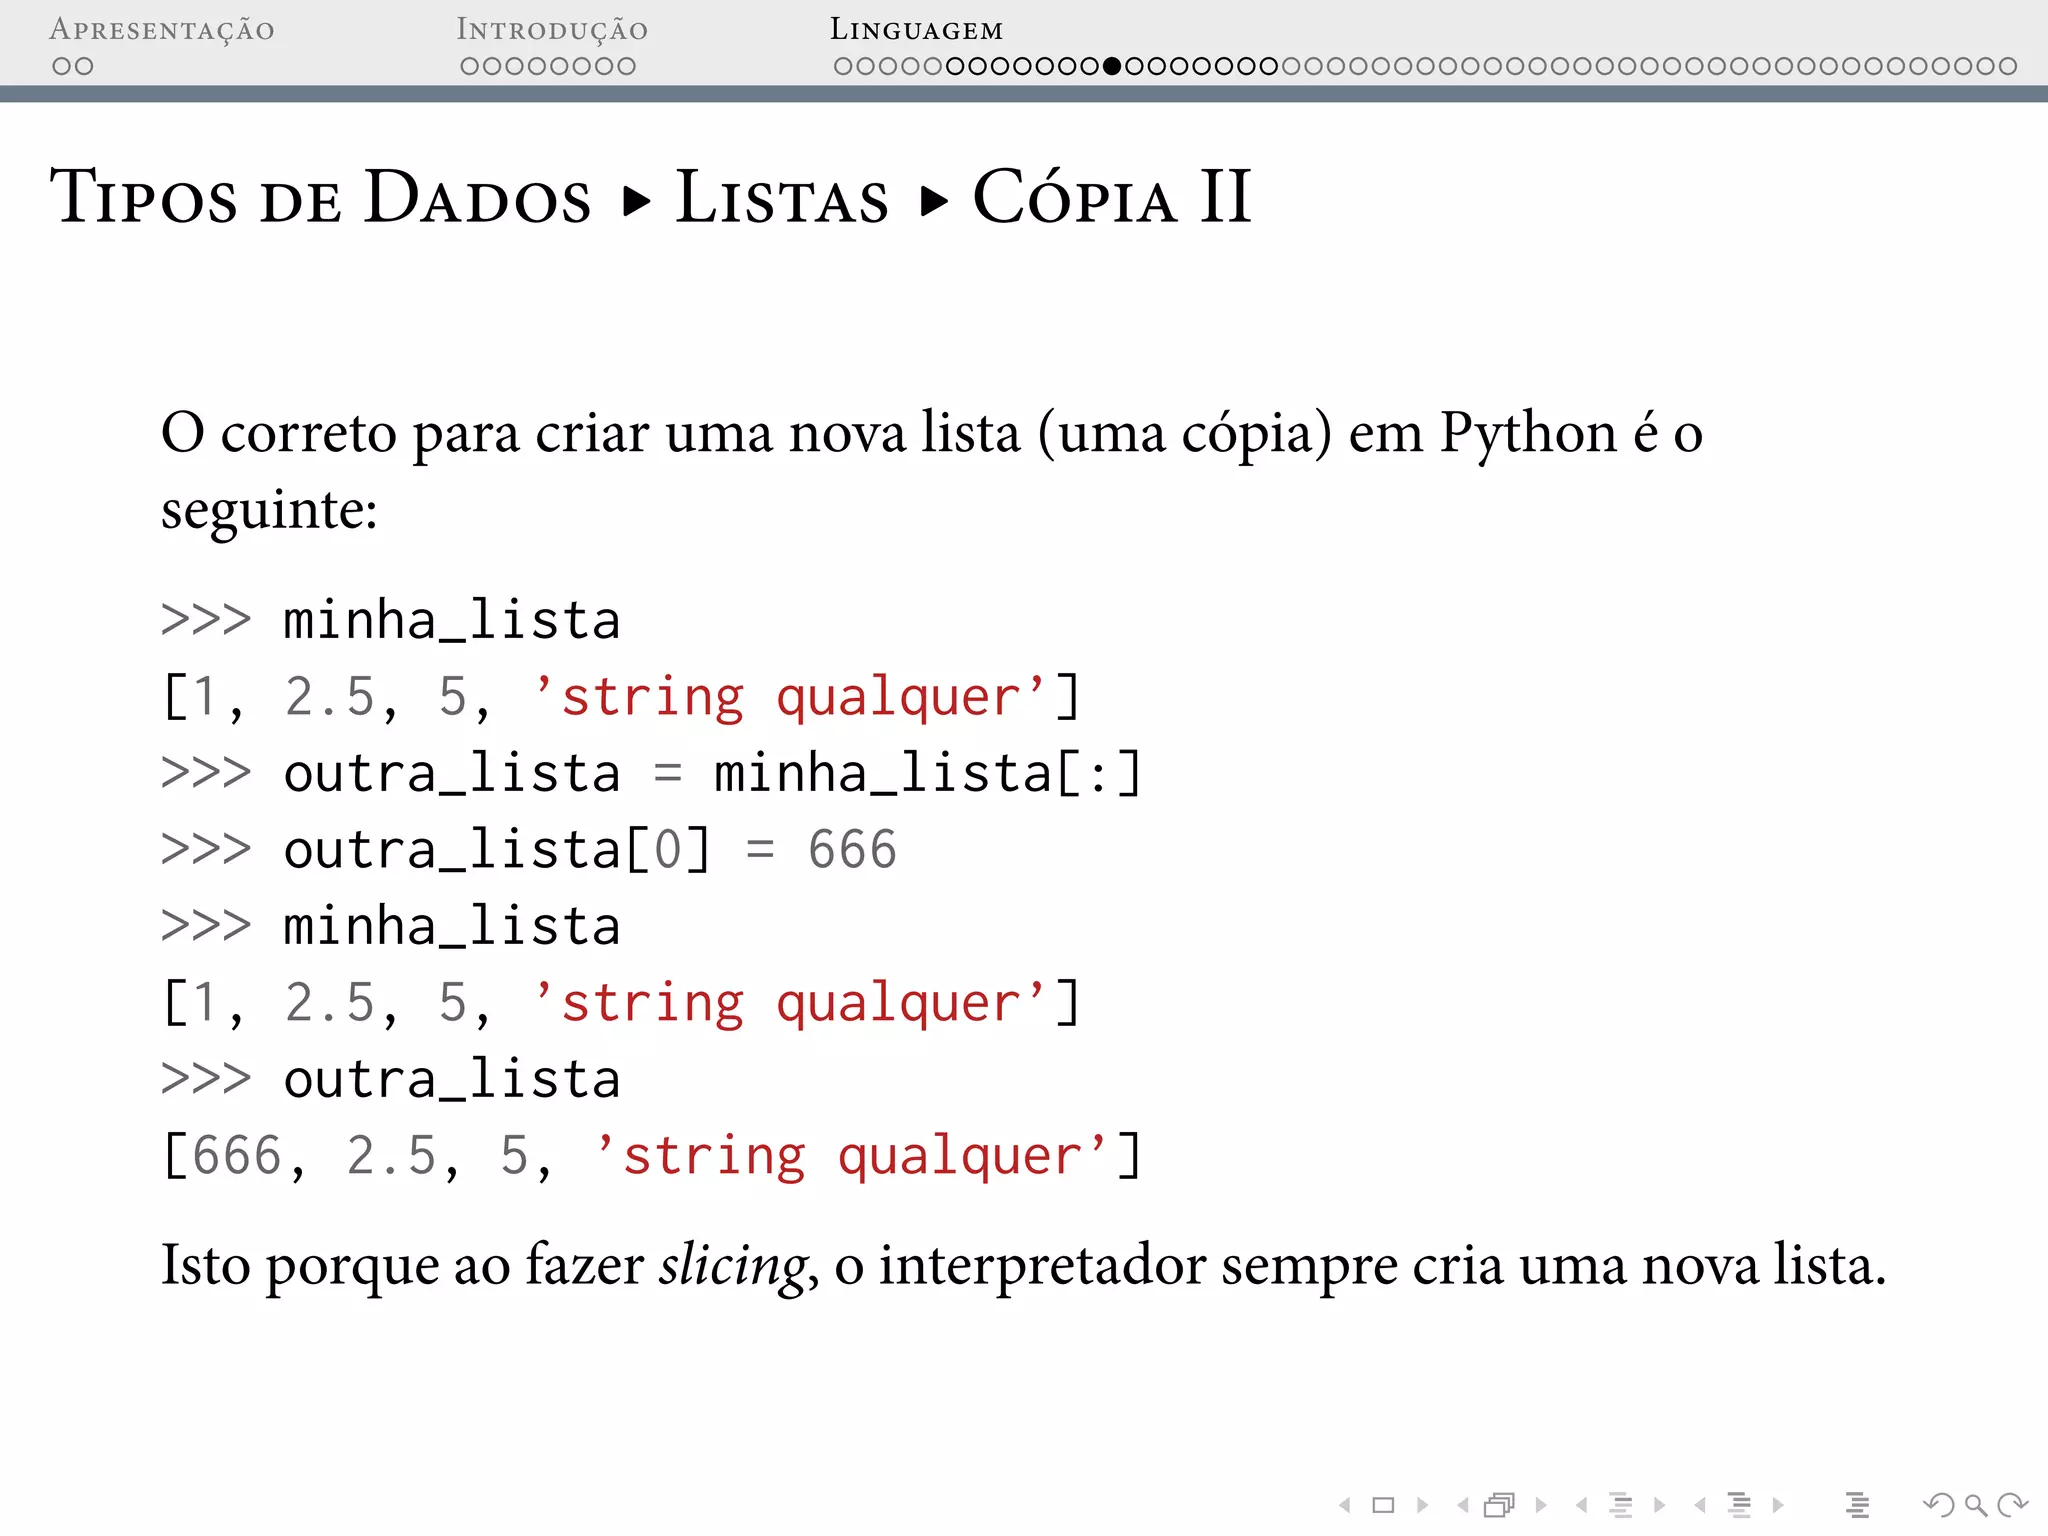Go to previous section arrow
The image size is (2048, 1536).
(1699, 1505)
